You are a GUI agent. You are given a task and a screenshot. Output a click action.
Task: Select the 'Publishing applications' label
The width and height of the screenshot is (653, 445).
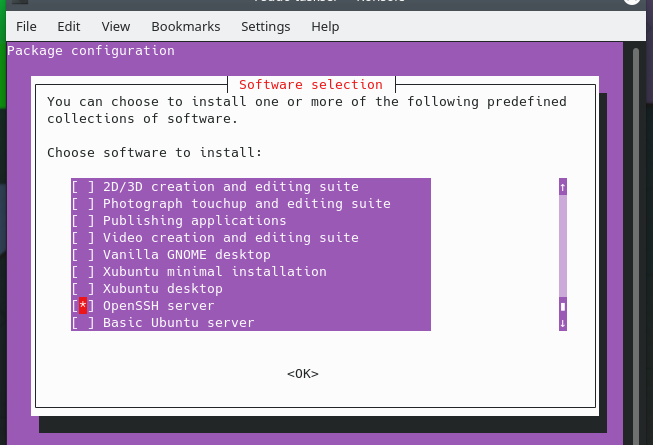(x=194, y=221)
